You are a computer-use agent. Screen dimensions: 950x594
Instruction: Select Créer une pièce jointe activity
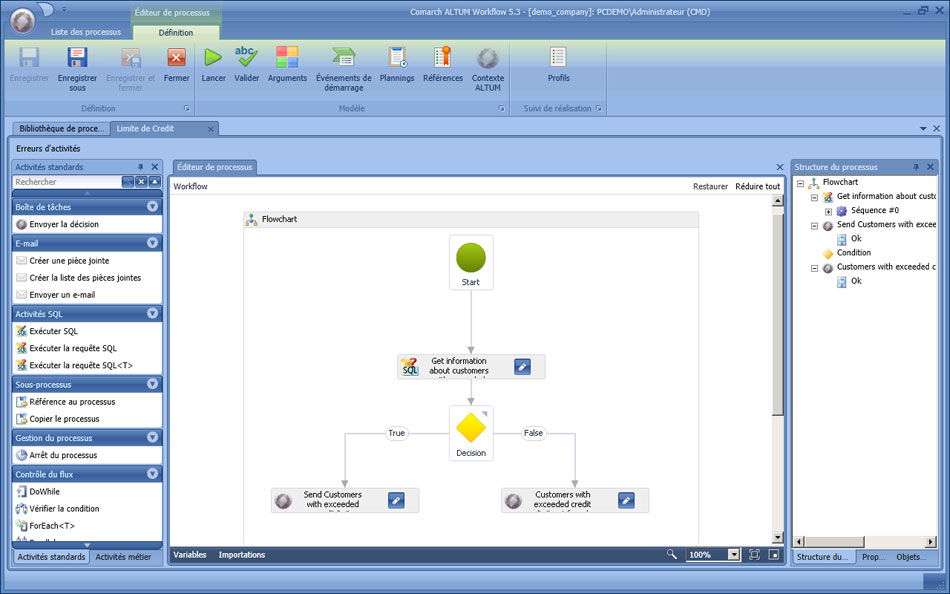(x=87, y=261)
